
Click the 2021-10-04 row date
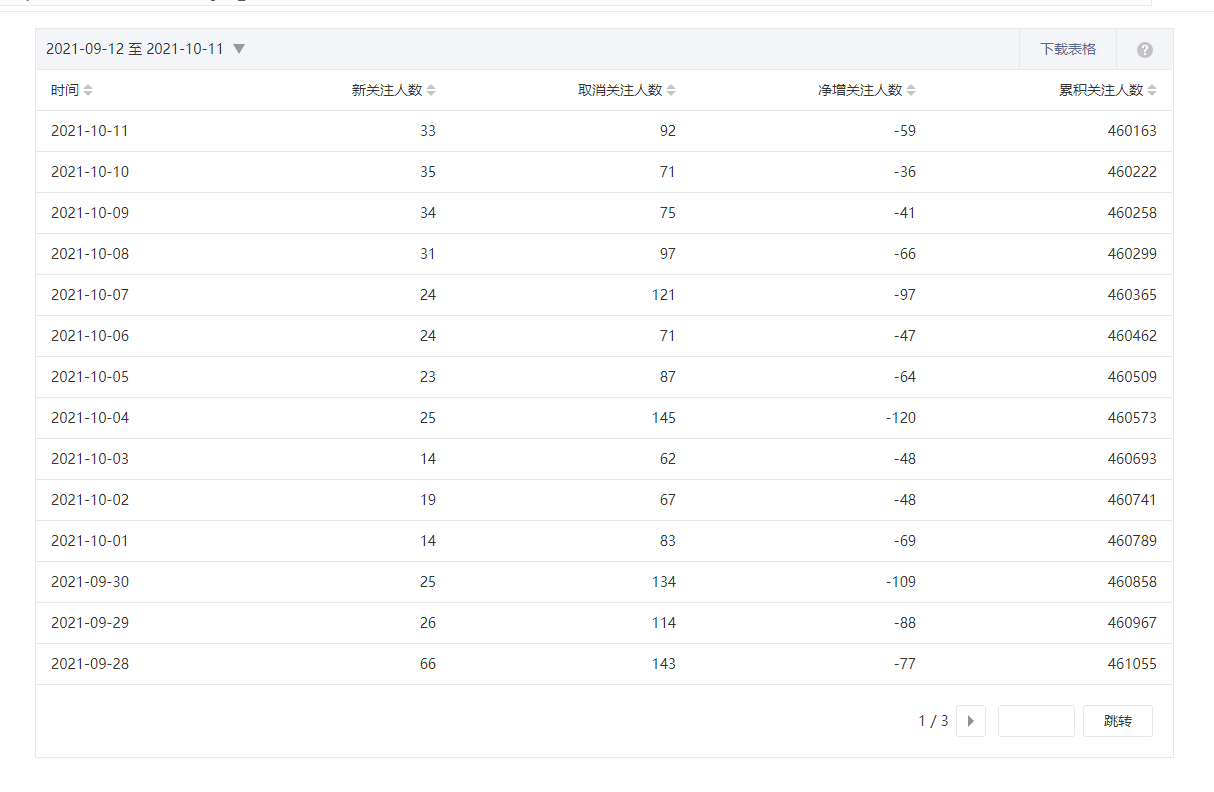(x=90, y=418)
